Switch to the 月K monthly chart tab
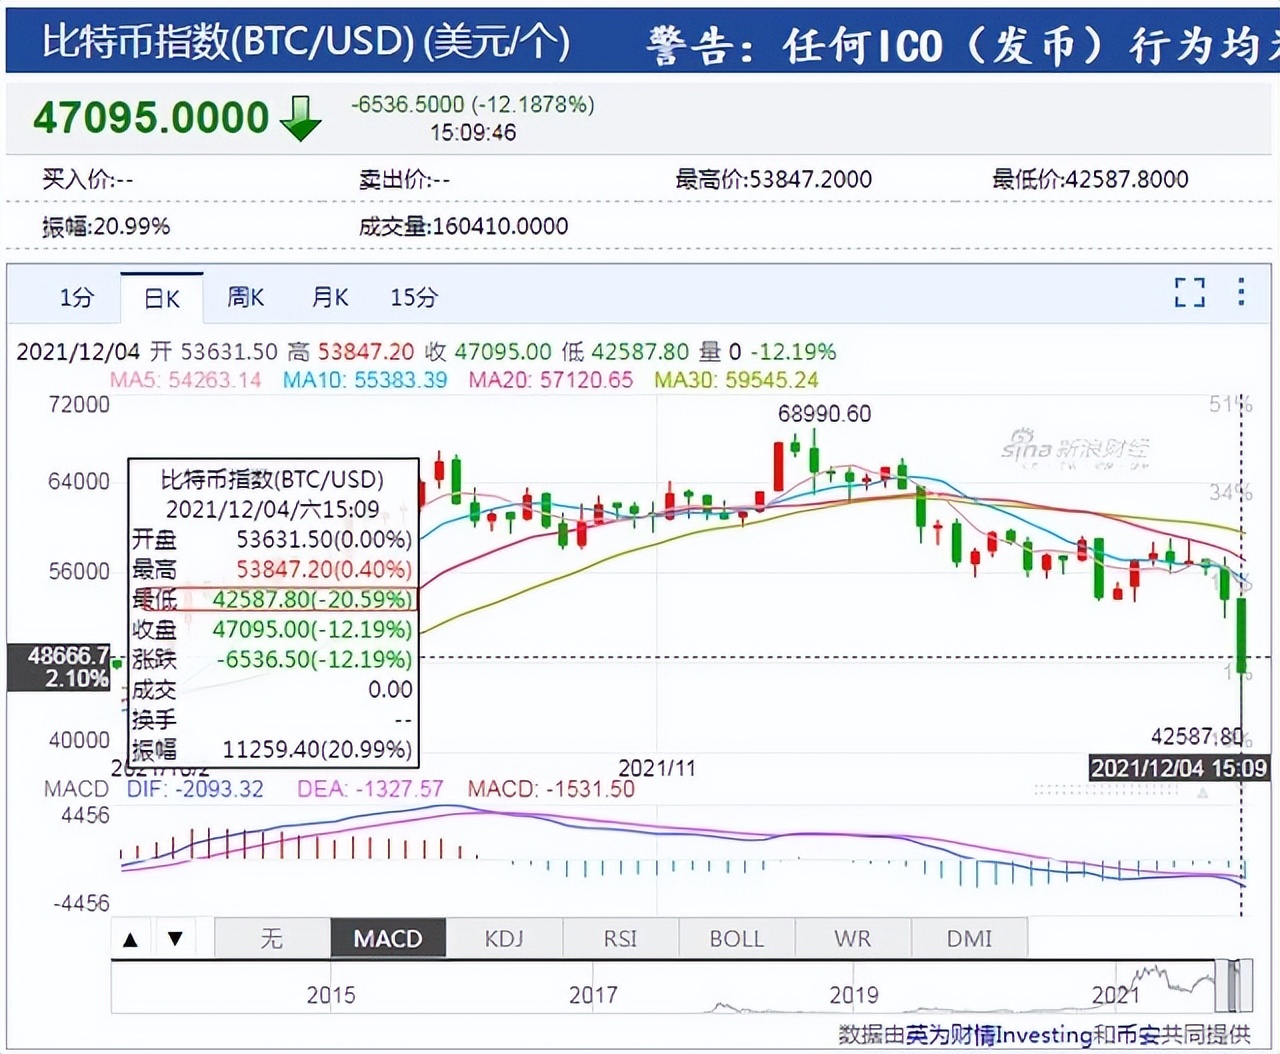This screenshot has height=1054, width=1280. tap(329, 297)
